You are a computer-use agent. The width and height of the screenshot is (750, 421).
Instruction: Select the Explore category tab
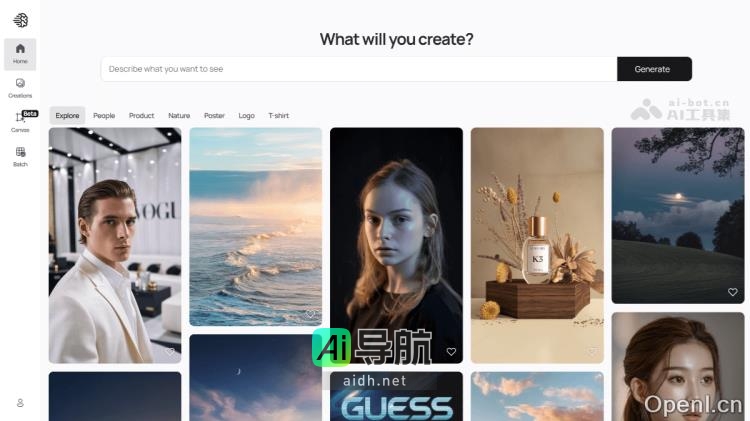(x=67, y=116)
